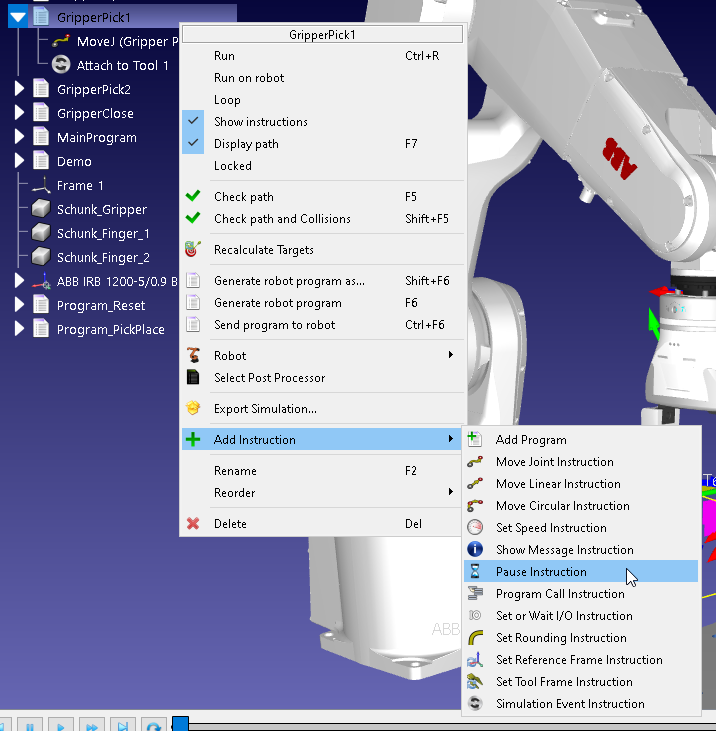
Task: Collapse the GripperPick1 tree node
Action: (x=18, y=17)
